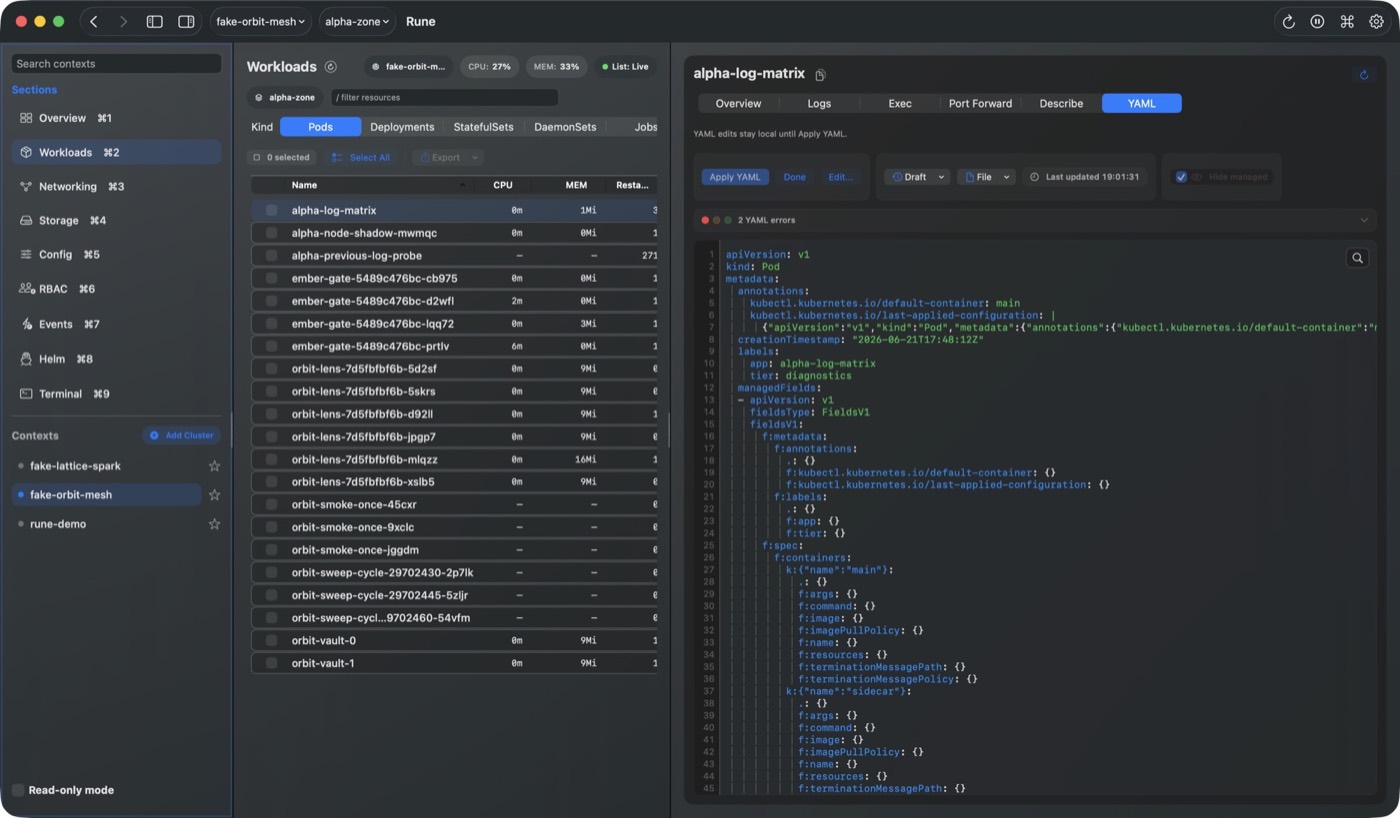Click the Last updated clock indicator
1400x818 pixels.
pyautogui.click(x=1084, y=177)
